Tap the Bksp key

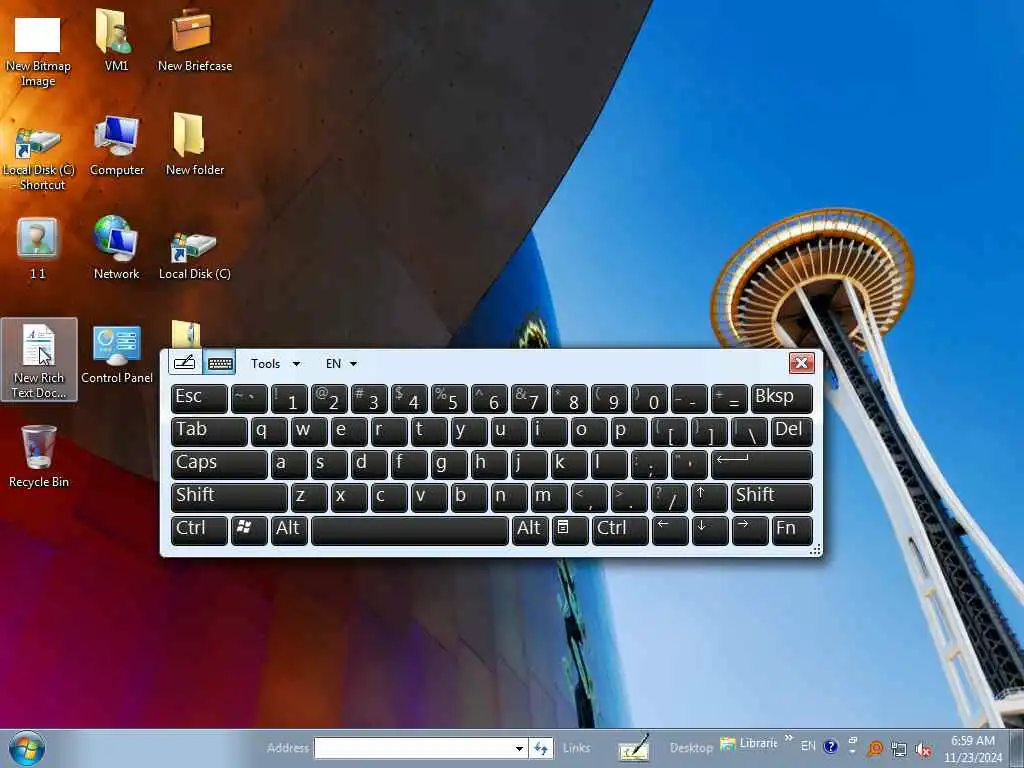782,398
